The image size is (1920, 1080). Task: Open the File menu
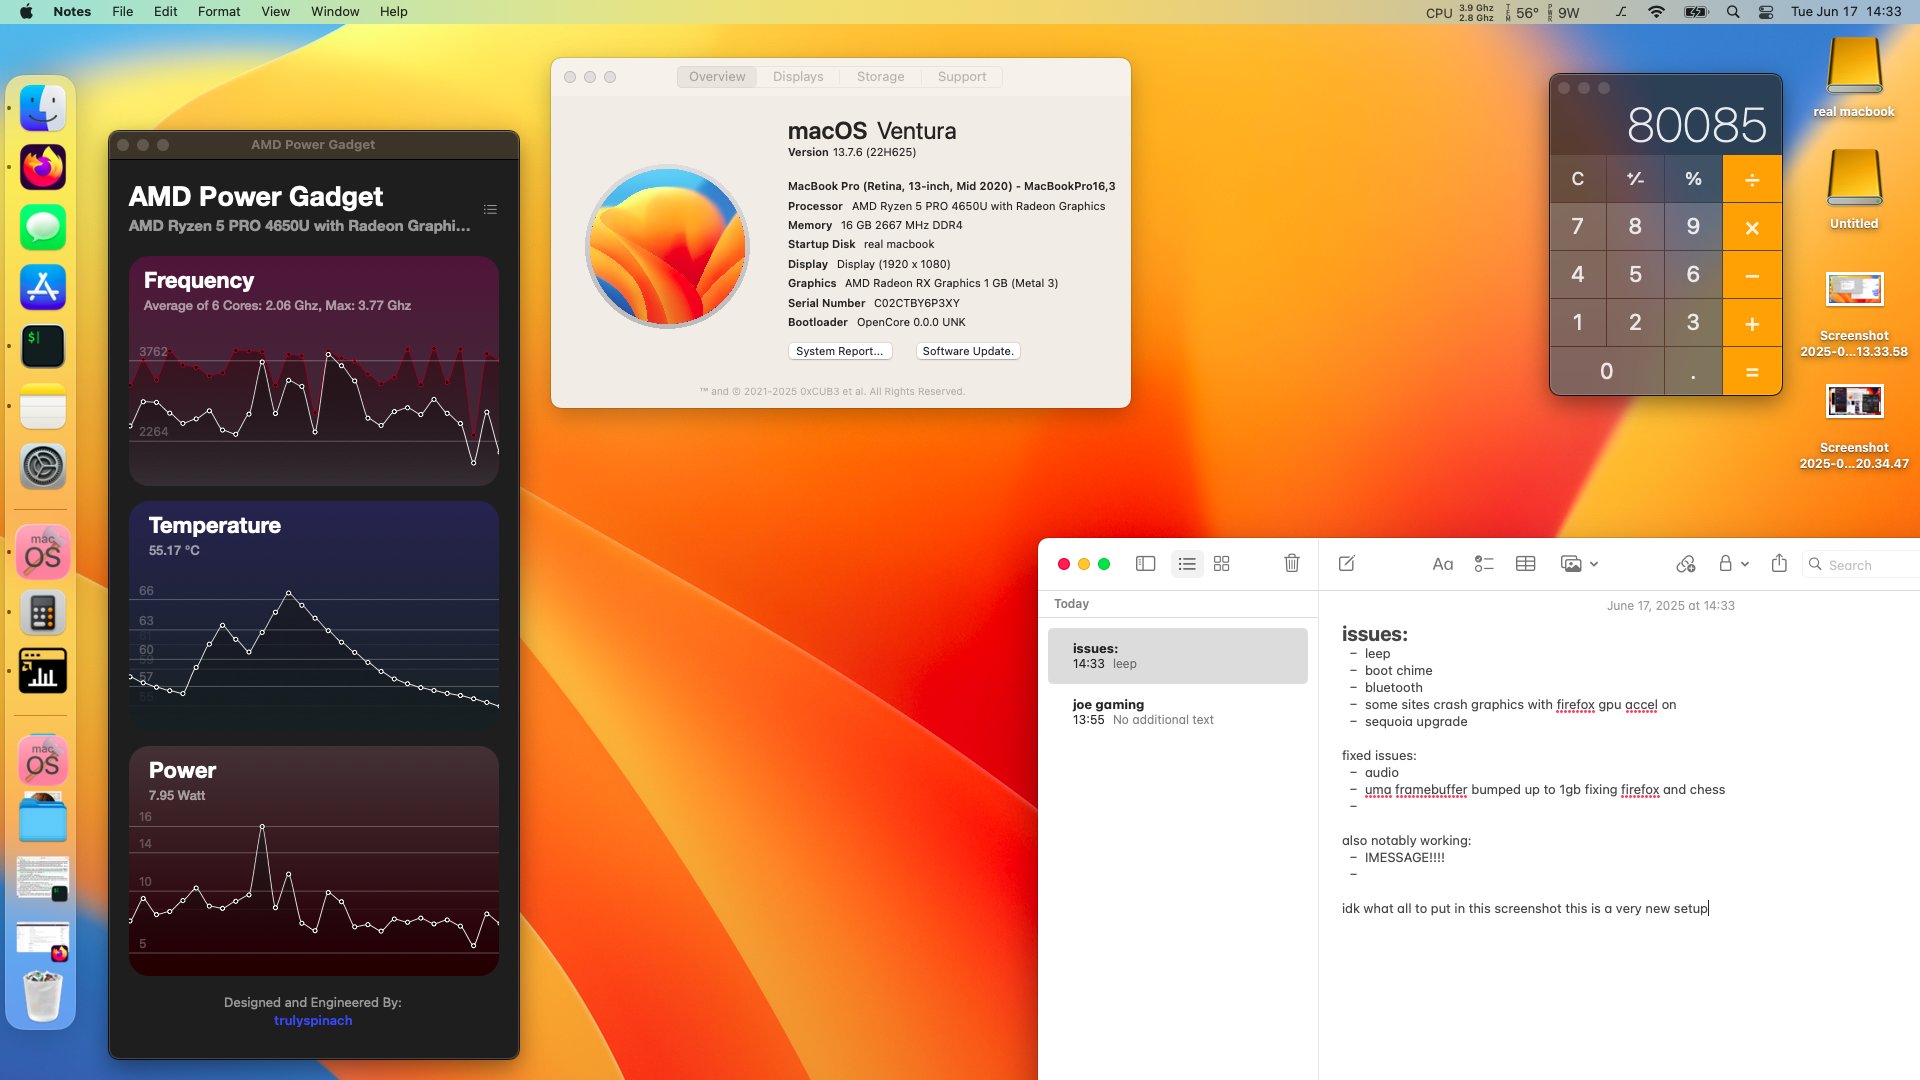123,12
